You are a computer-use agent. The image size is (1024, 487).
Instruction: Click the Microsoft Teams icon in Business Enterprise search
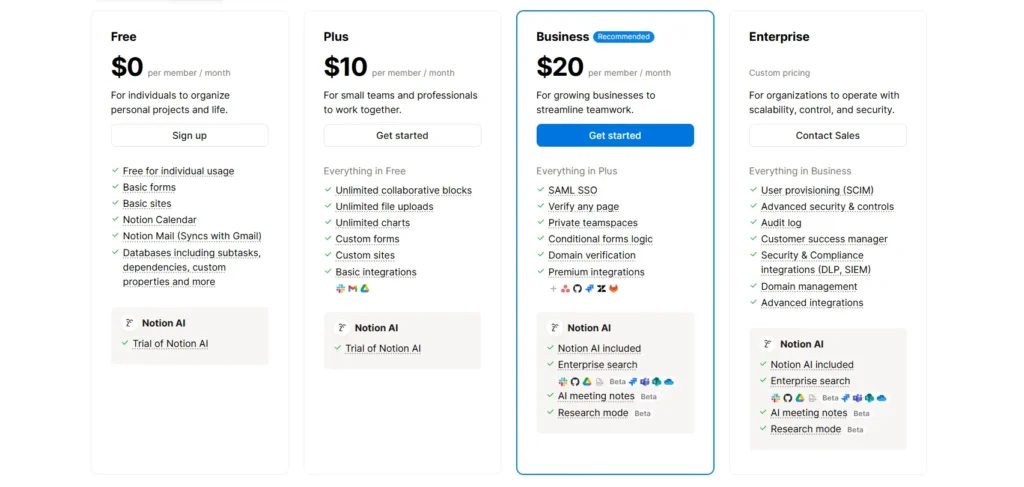click(644, 382)
